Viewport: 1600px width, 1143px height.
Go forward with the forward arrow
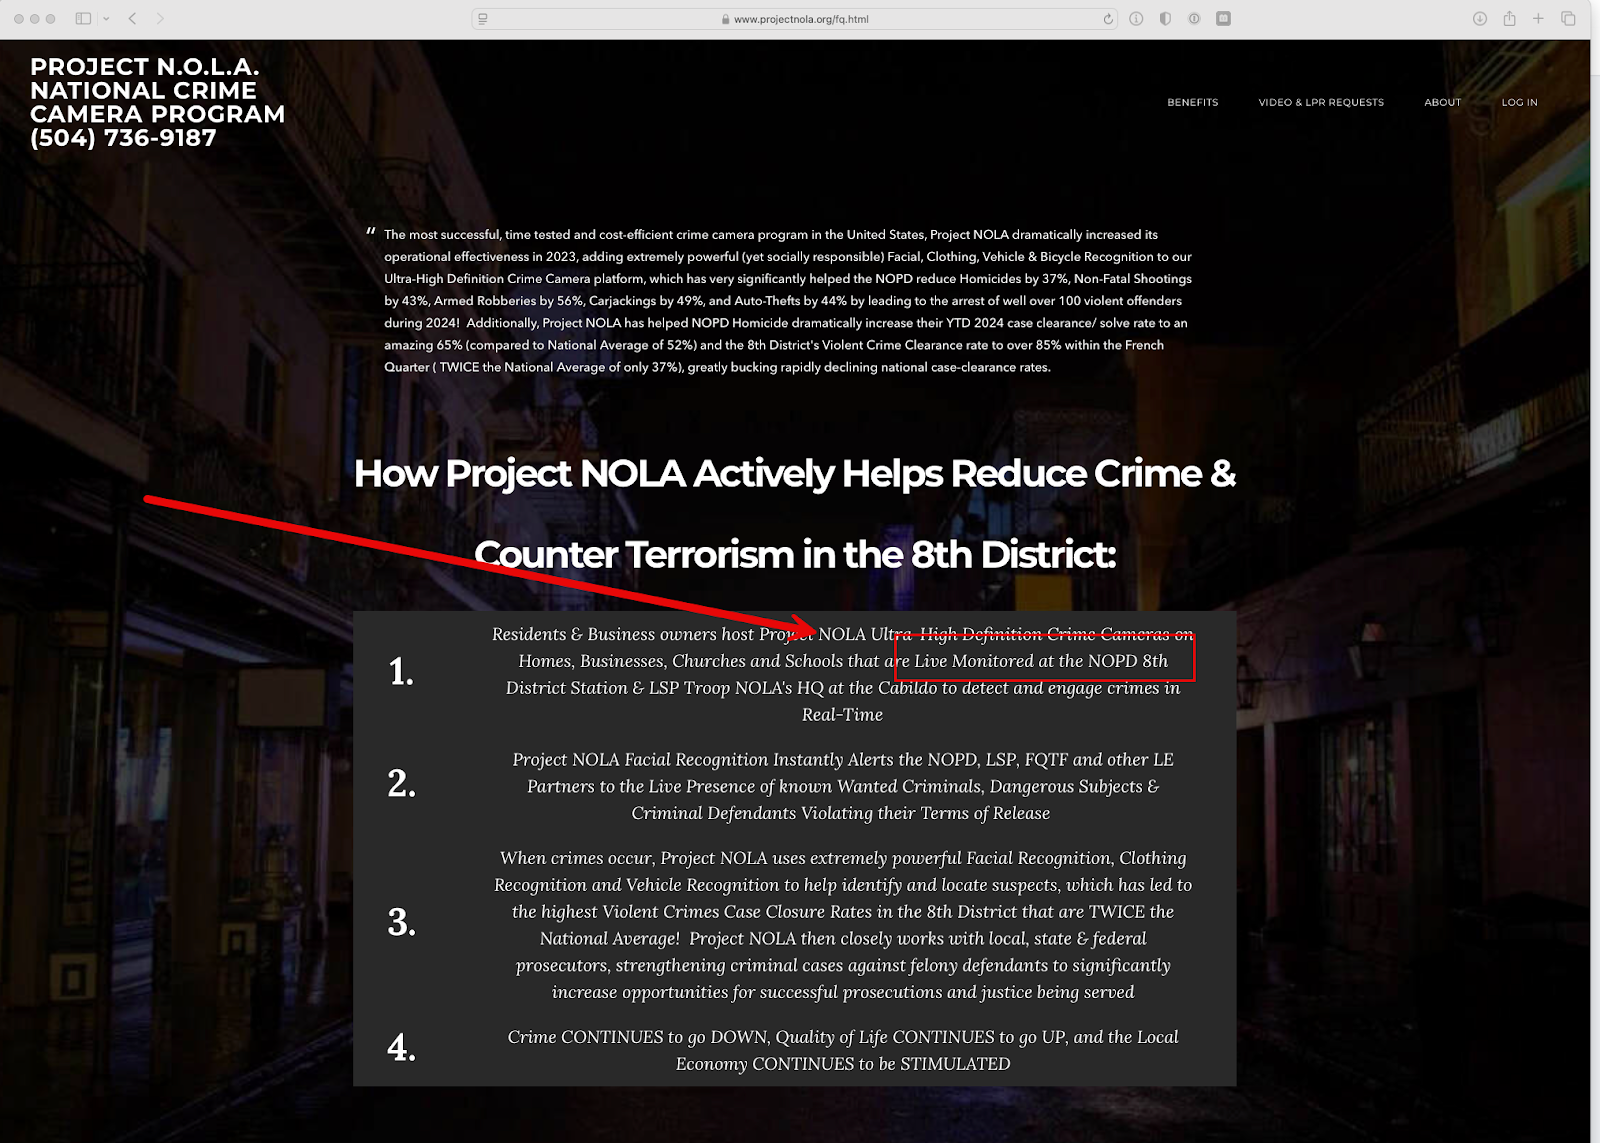click(x=160, y=19)
